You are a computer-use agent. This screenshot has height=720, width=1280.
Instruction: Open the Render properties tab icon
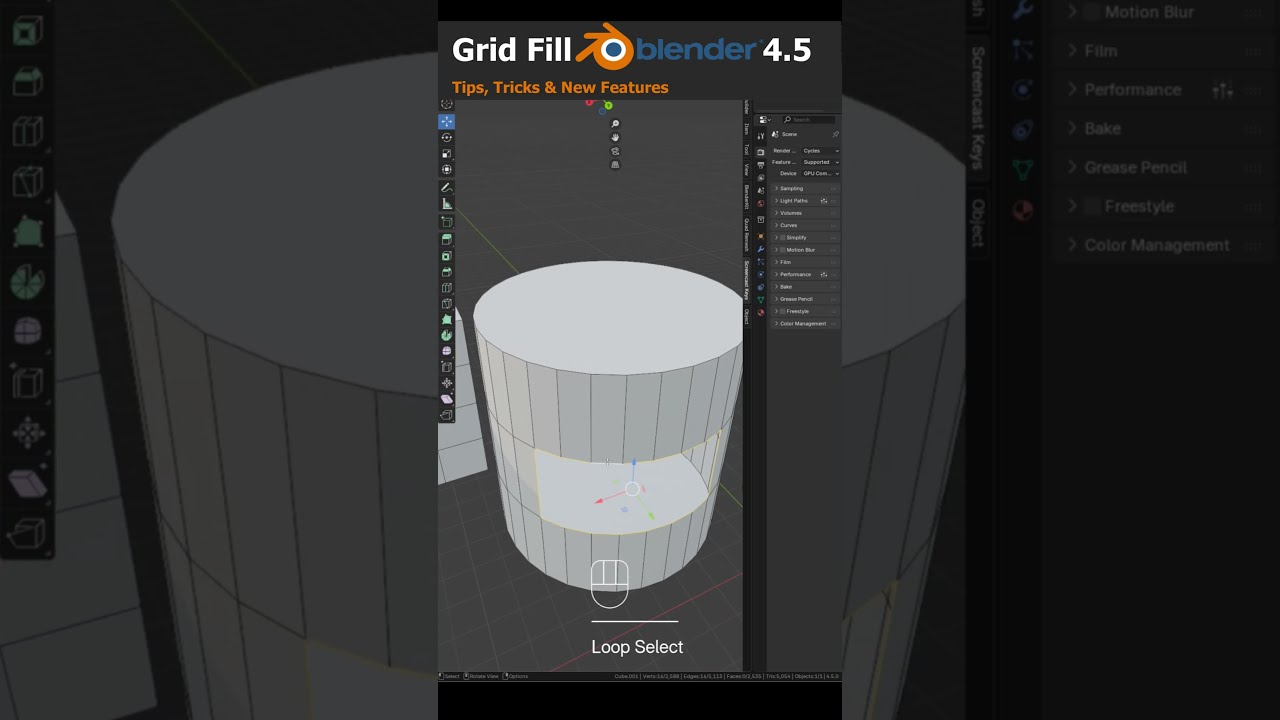coord(761,152)
